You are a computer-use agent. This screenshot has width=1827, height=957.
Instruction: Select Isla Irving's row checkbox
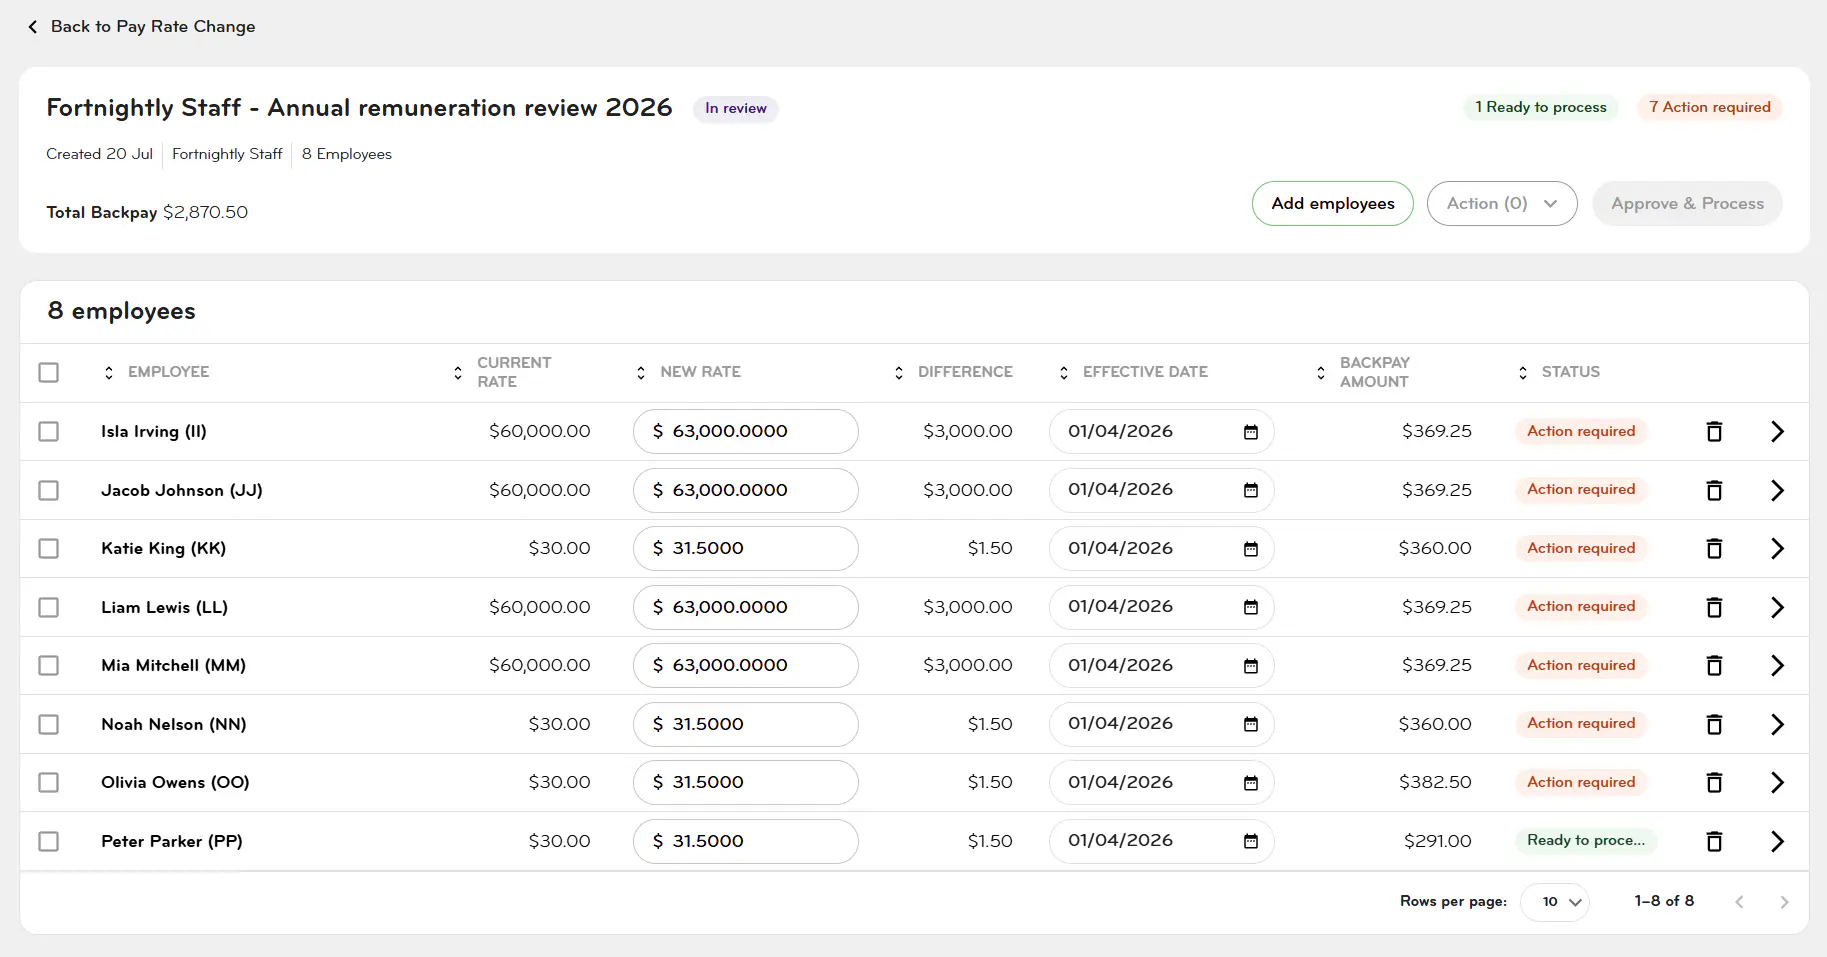(48, 431)
